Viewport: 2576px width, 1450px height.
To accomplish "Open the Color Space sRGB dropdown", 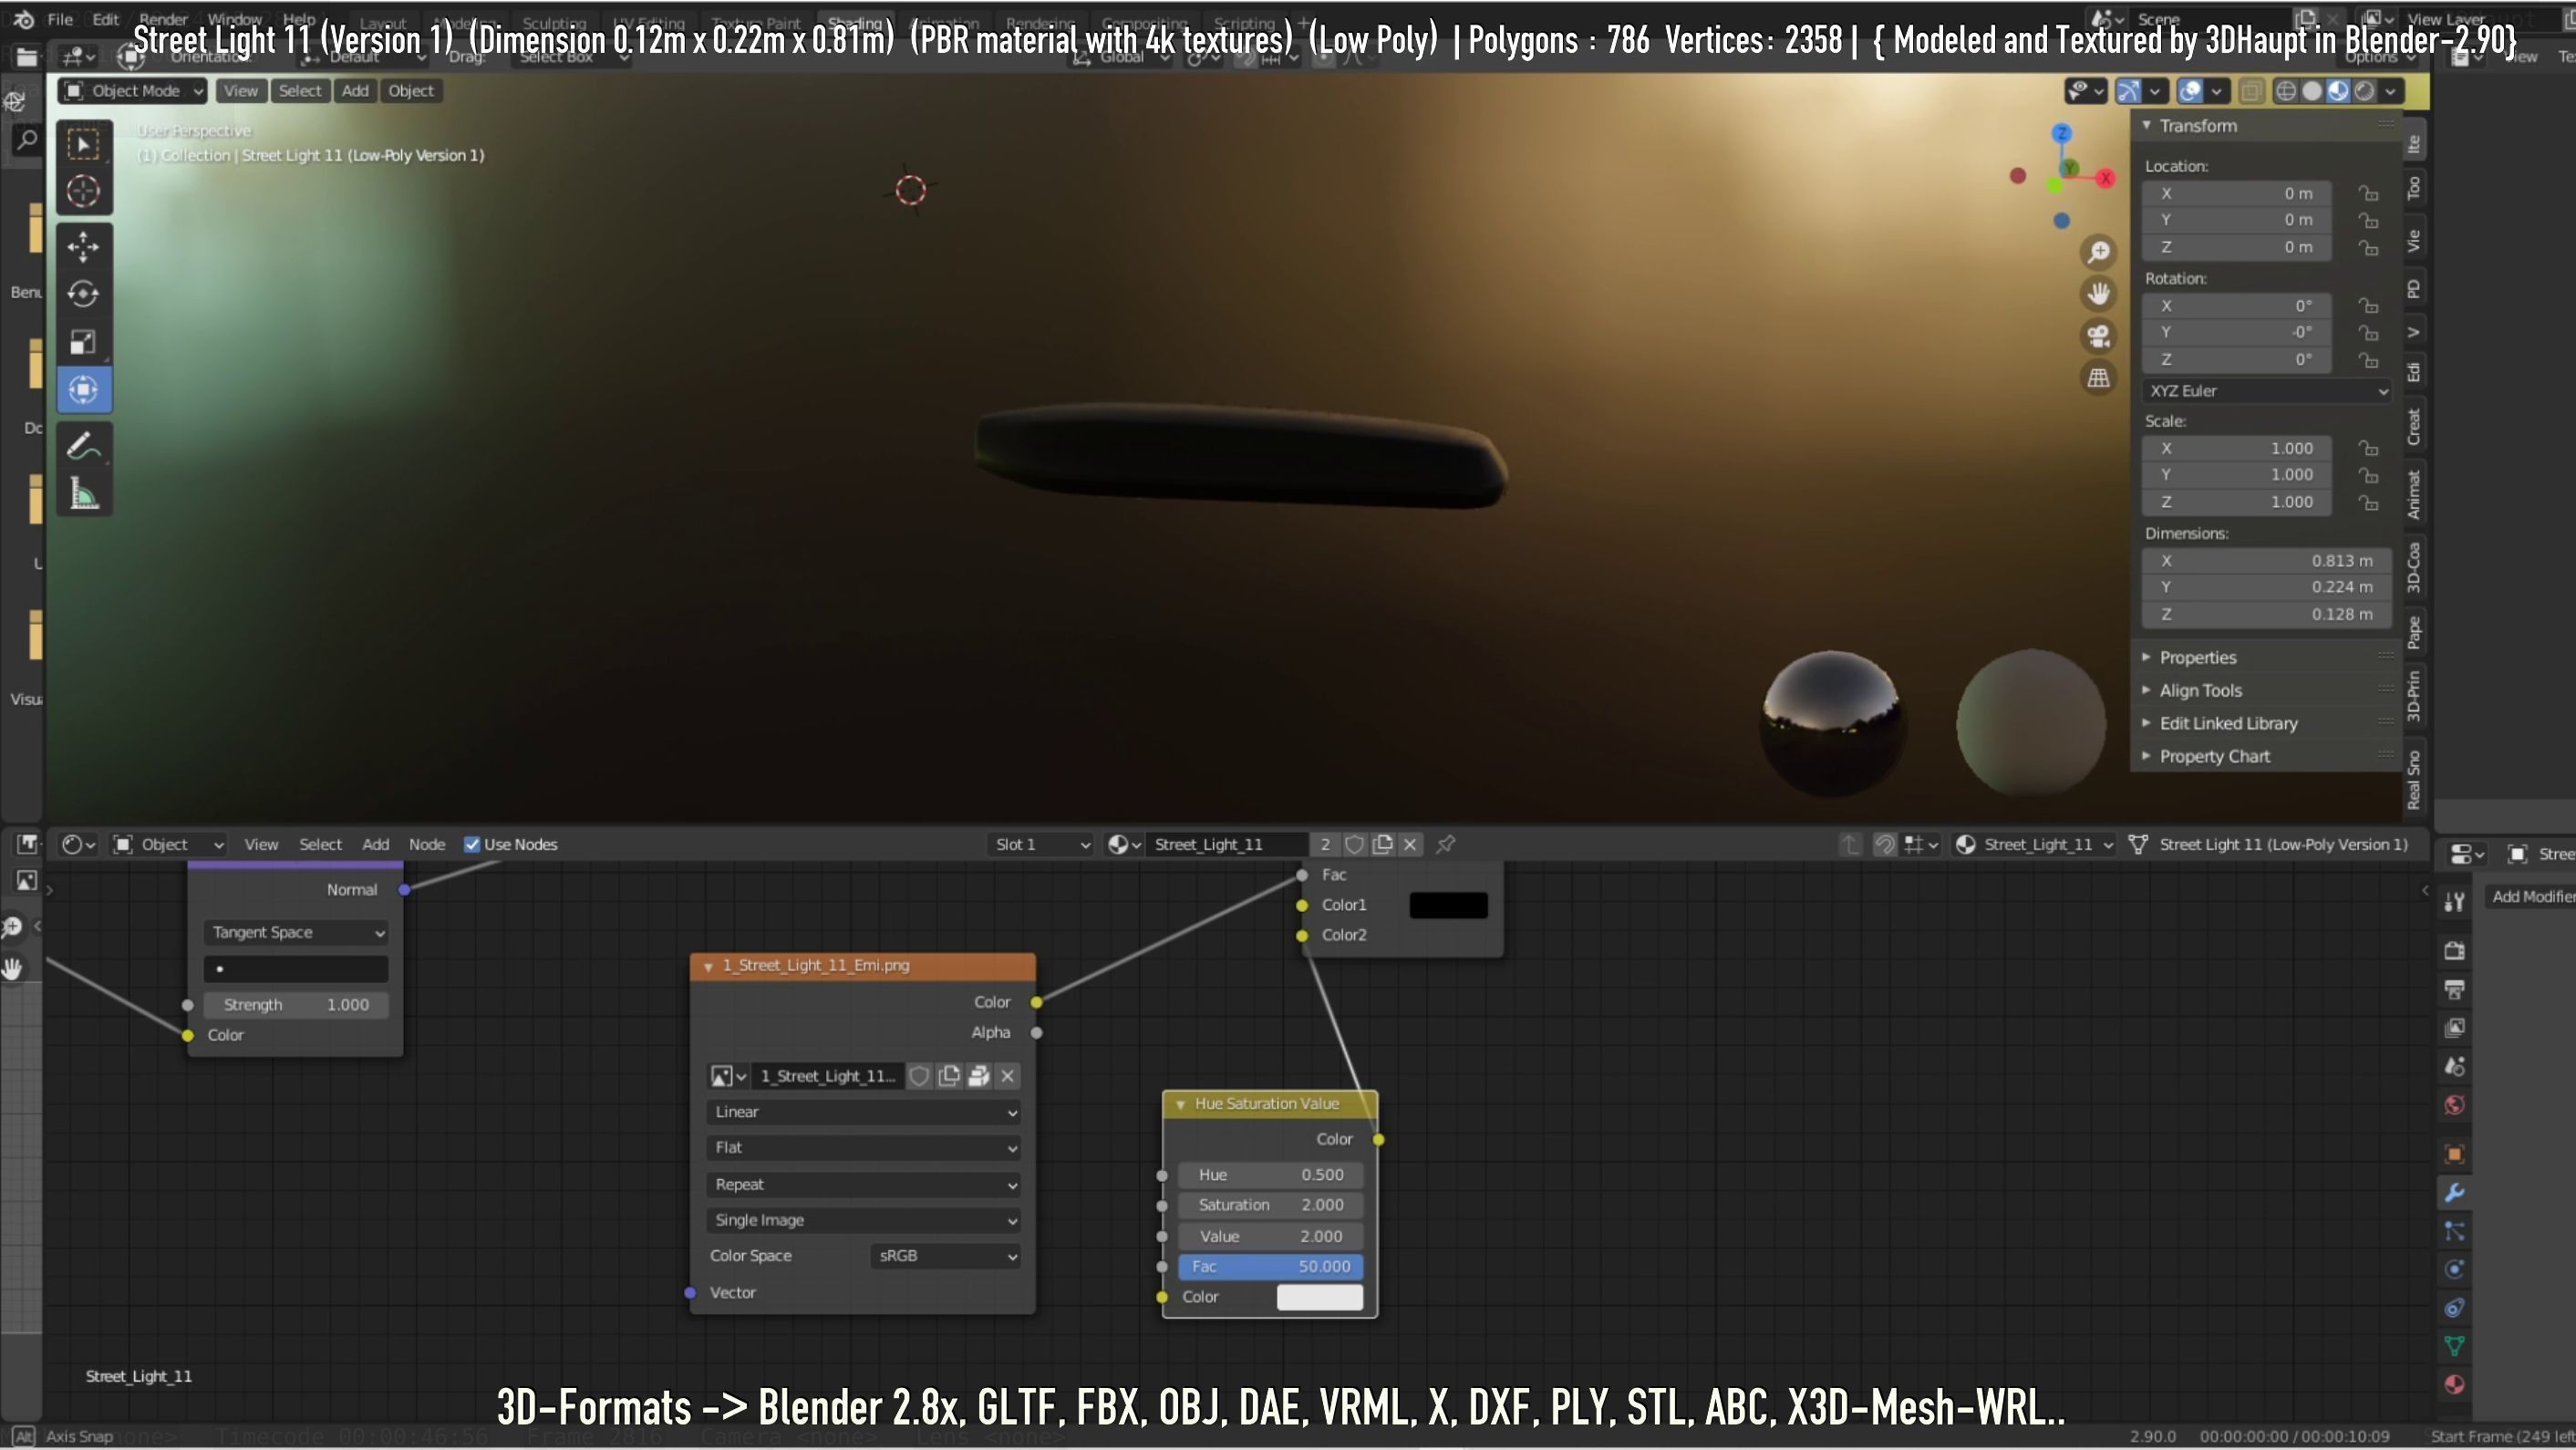I will tap(946, 1256).
